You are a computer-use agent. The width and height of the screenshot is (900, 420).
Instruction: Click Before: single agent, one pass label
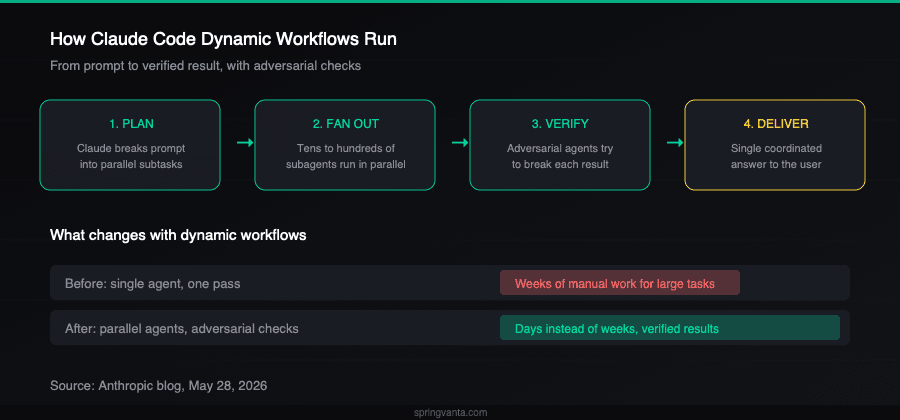(153, 283)
